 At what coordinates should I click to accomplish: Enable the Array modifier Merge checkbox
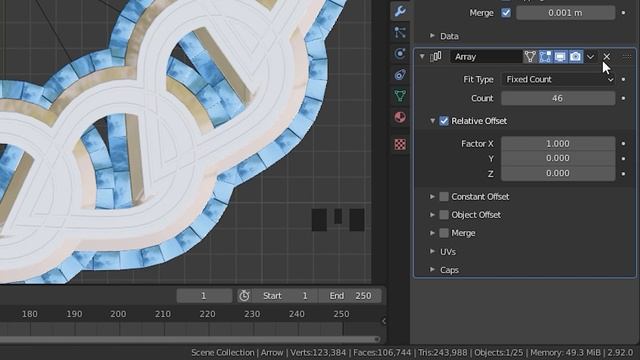tap(444, 233)
